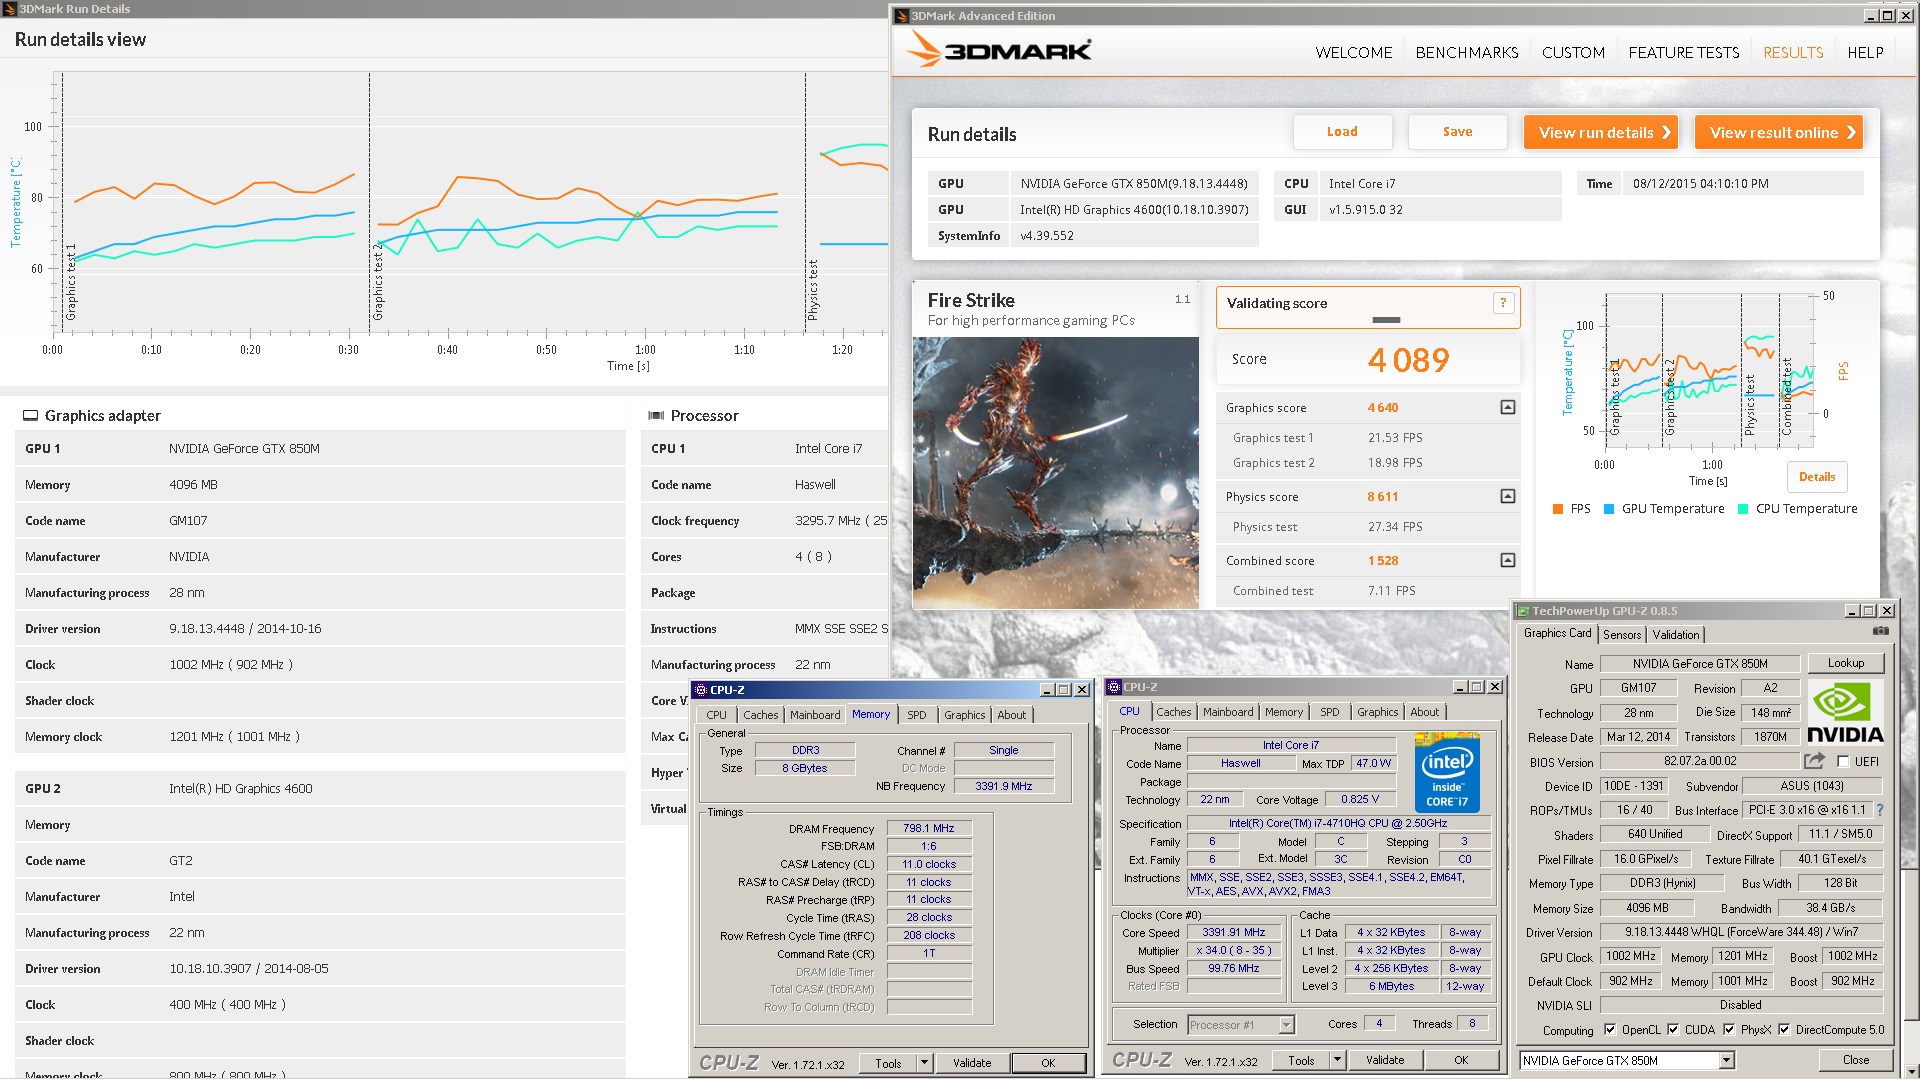Open Tools dropdown arrow in CPU-Z Memory window
The height and width of the screenshot is (1080, 1920).
[x=925, y=1063]
